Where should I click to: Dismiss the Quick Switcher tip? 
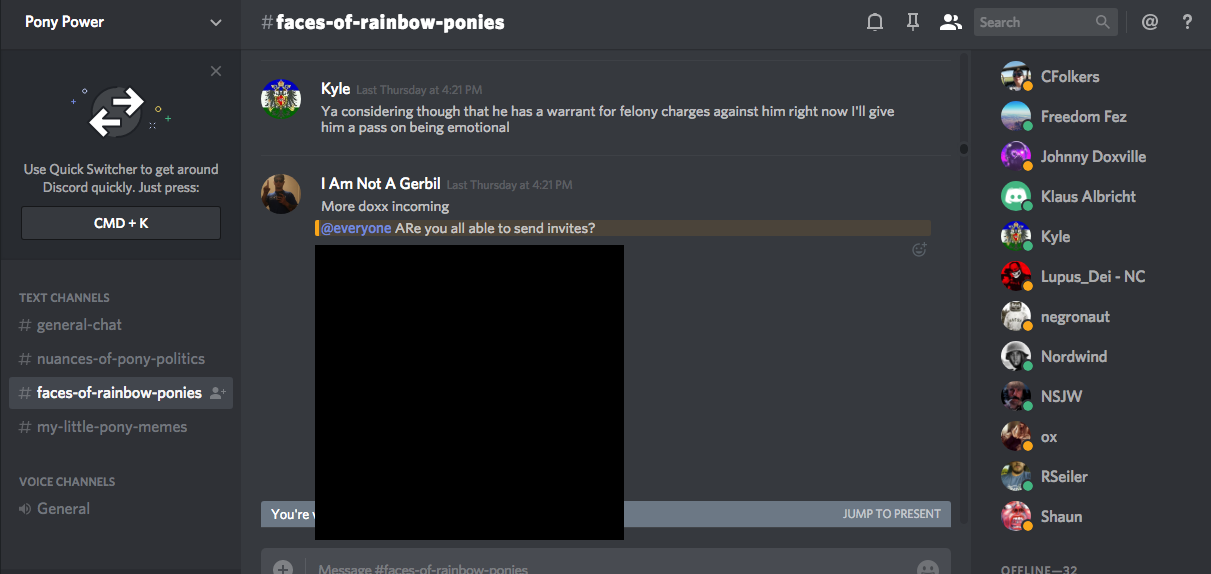216,71
